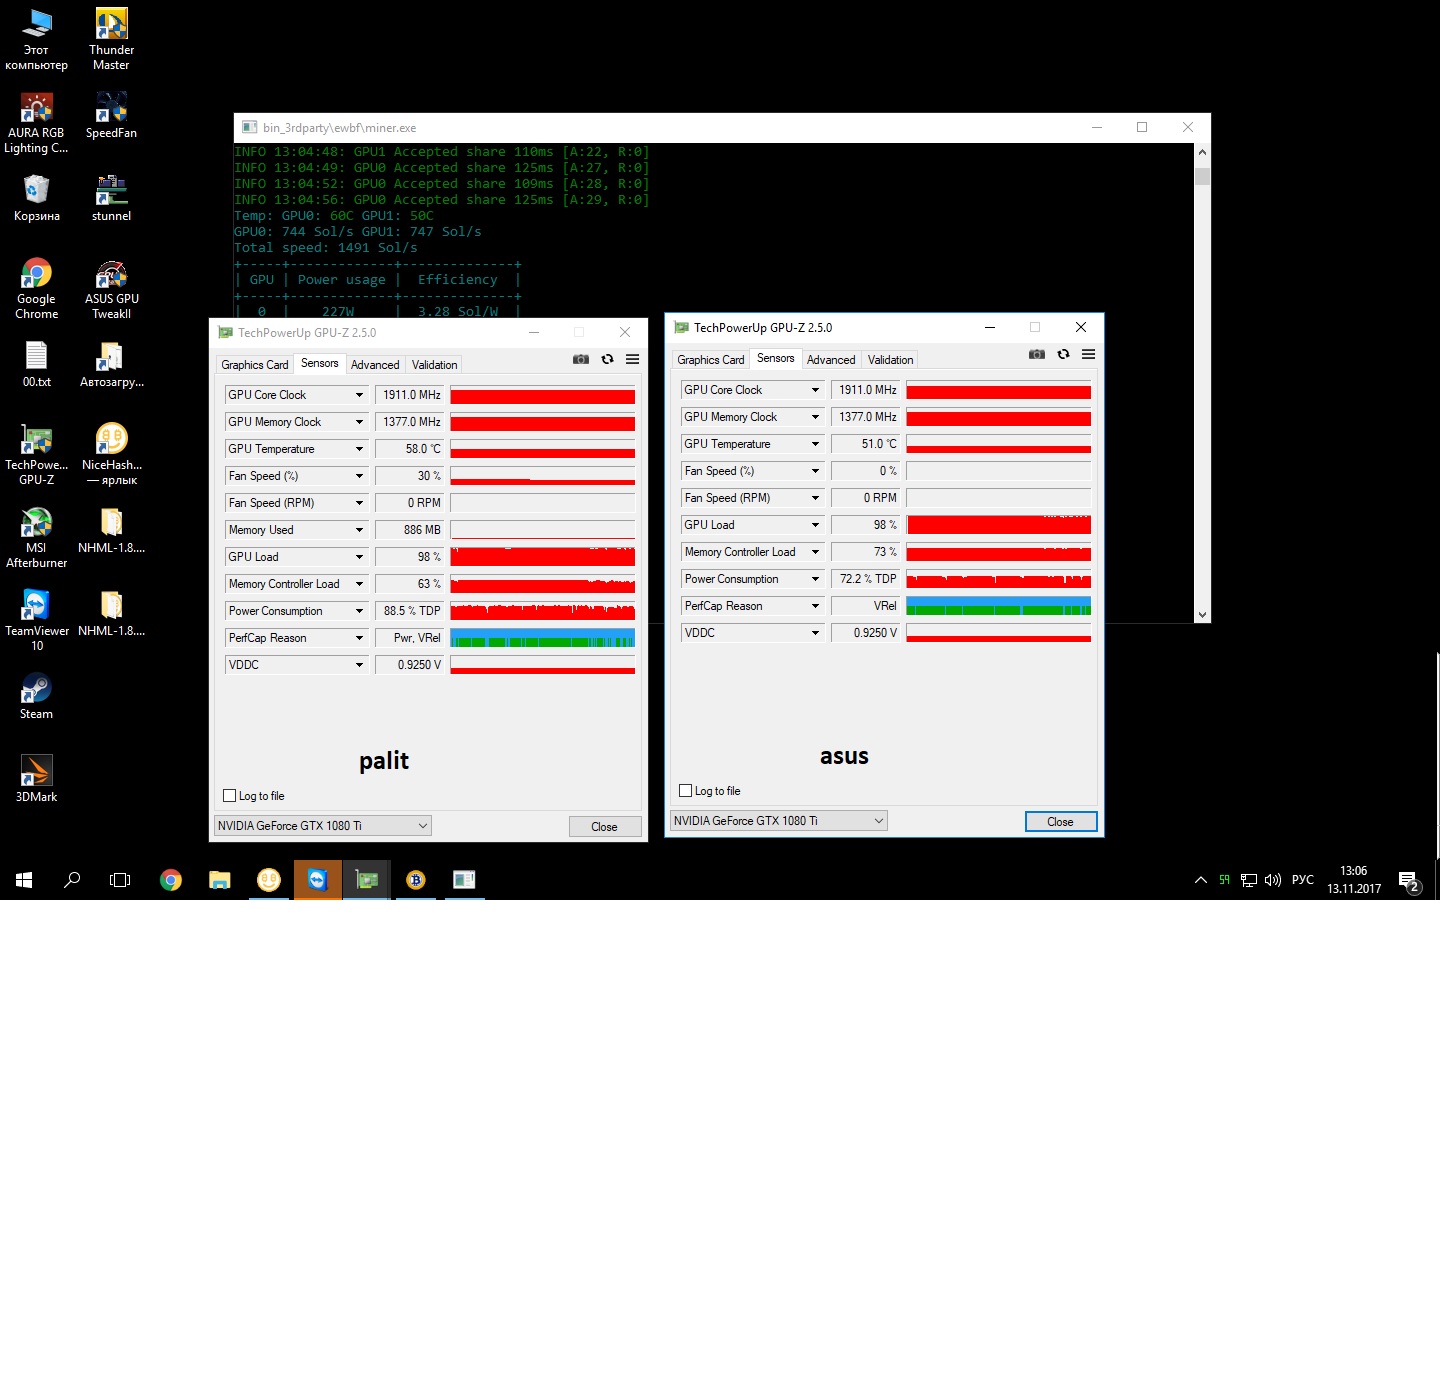
Task: Select the 00.txt file on desktop
Action: [x=36, y=364]
